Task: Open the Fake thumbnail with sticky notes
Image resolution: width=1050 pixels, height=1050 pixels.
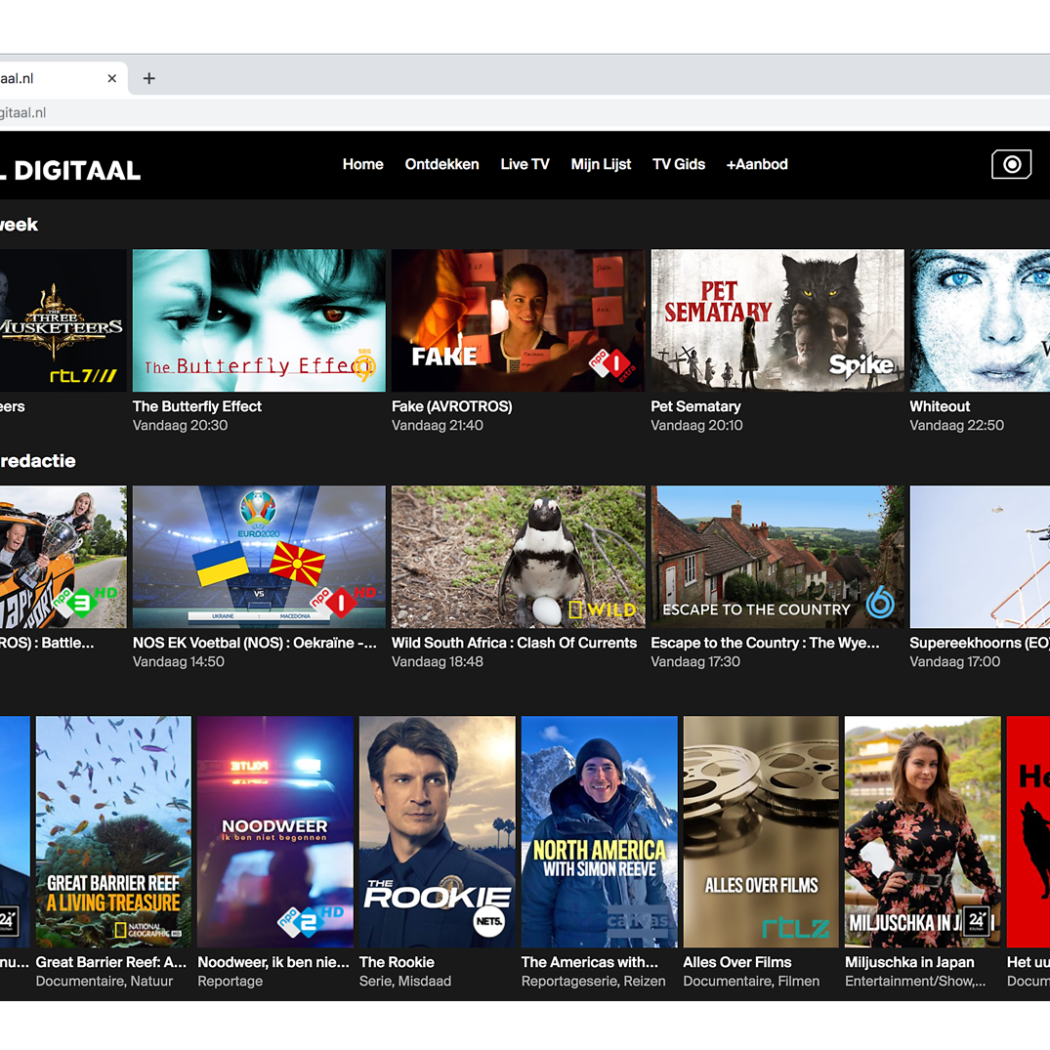Action: (x=518, y=320)
